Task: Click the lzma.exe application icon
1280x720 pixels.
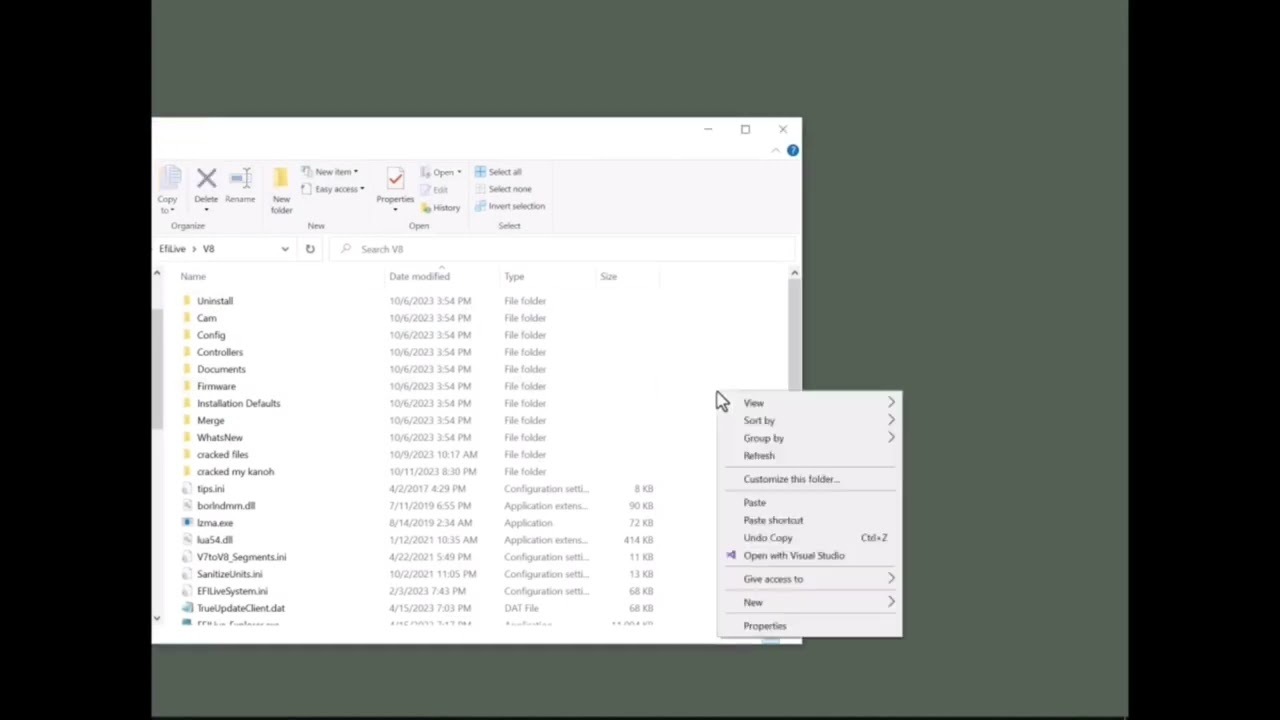Action: point(186,523)
